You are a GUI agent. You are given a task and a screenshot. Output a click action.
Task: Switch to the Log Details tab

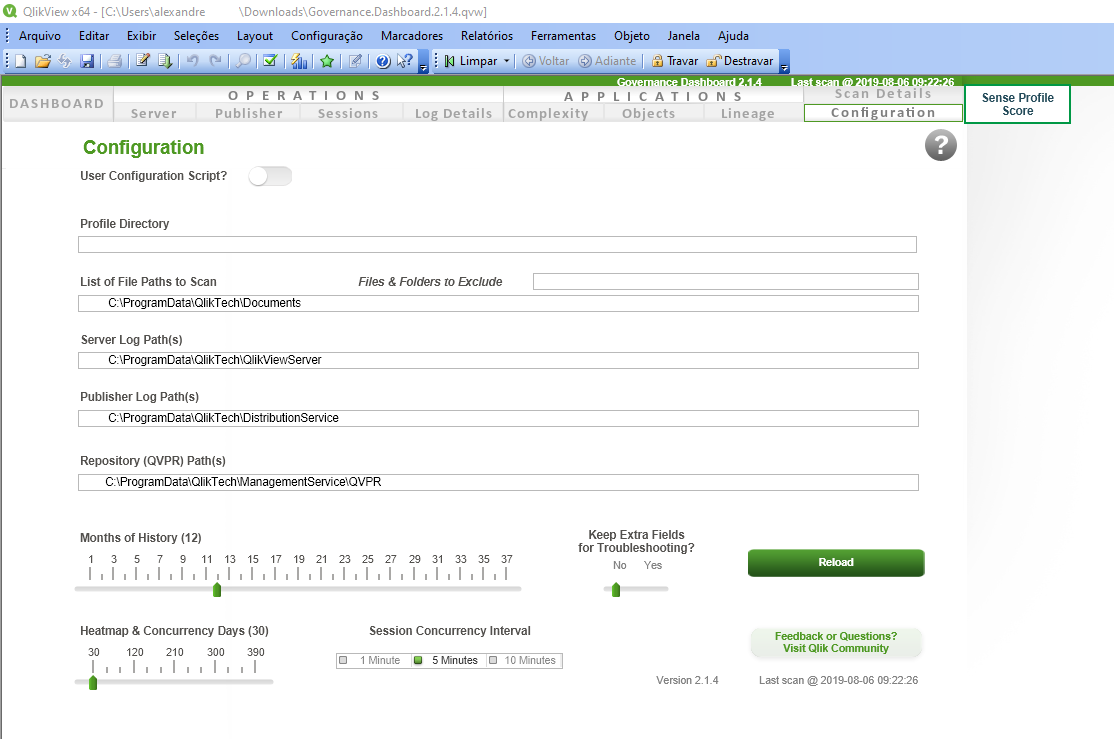click(453, 113)
